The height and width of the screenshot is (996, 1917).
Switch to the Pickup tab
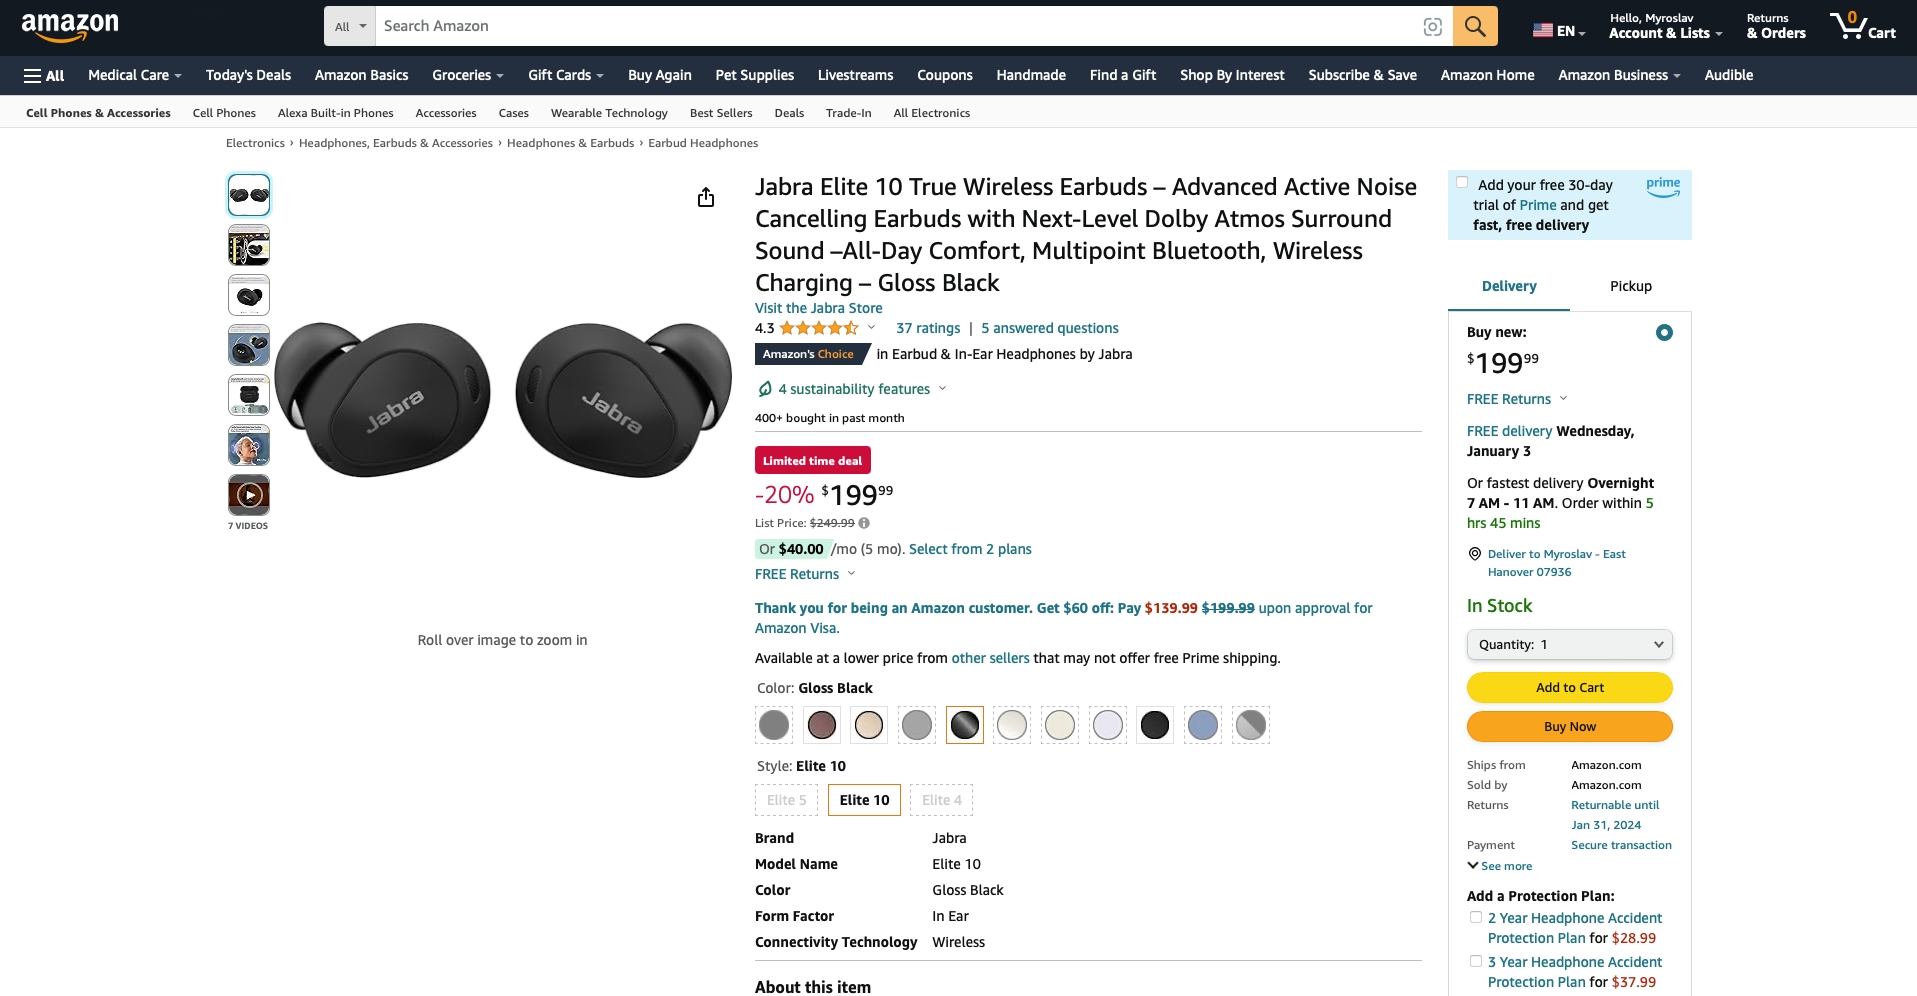(x=1630, y=286)
